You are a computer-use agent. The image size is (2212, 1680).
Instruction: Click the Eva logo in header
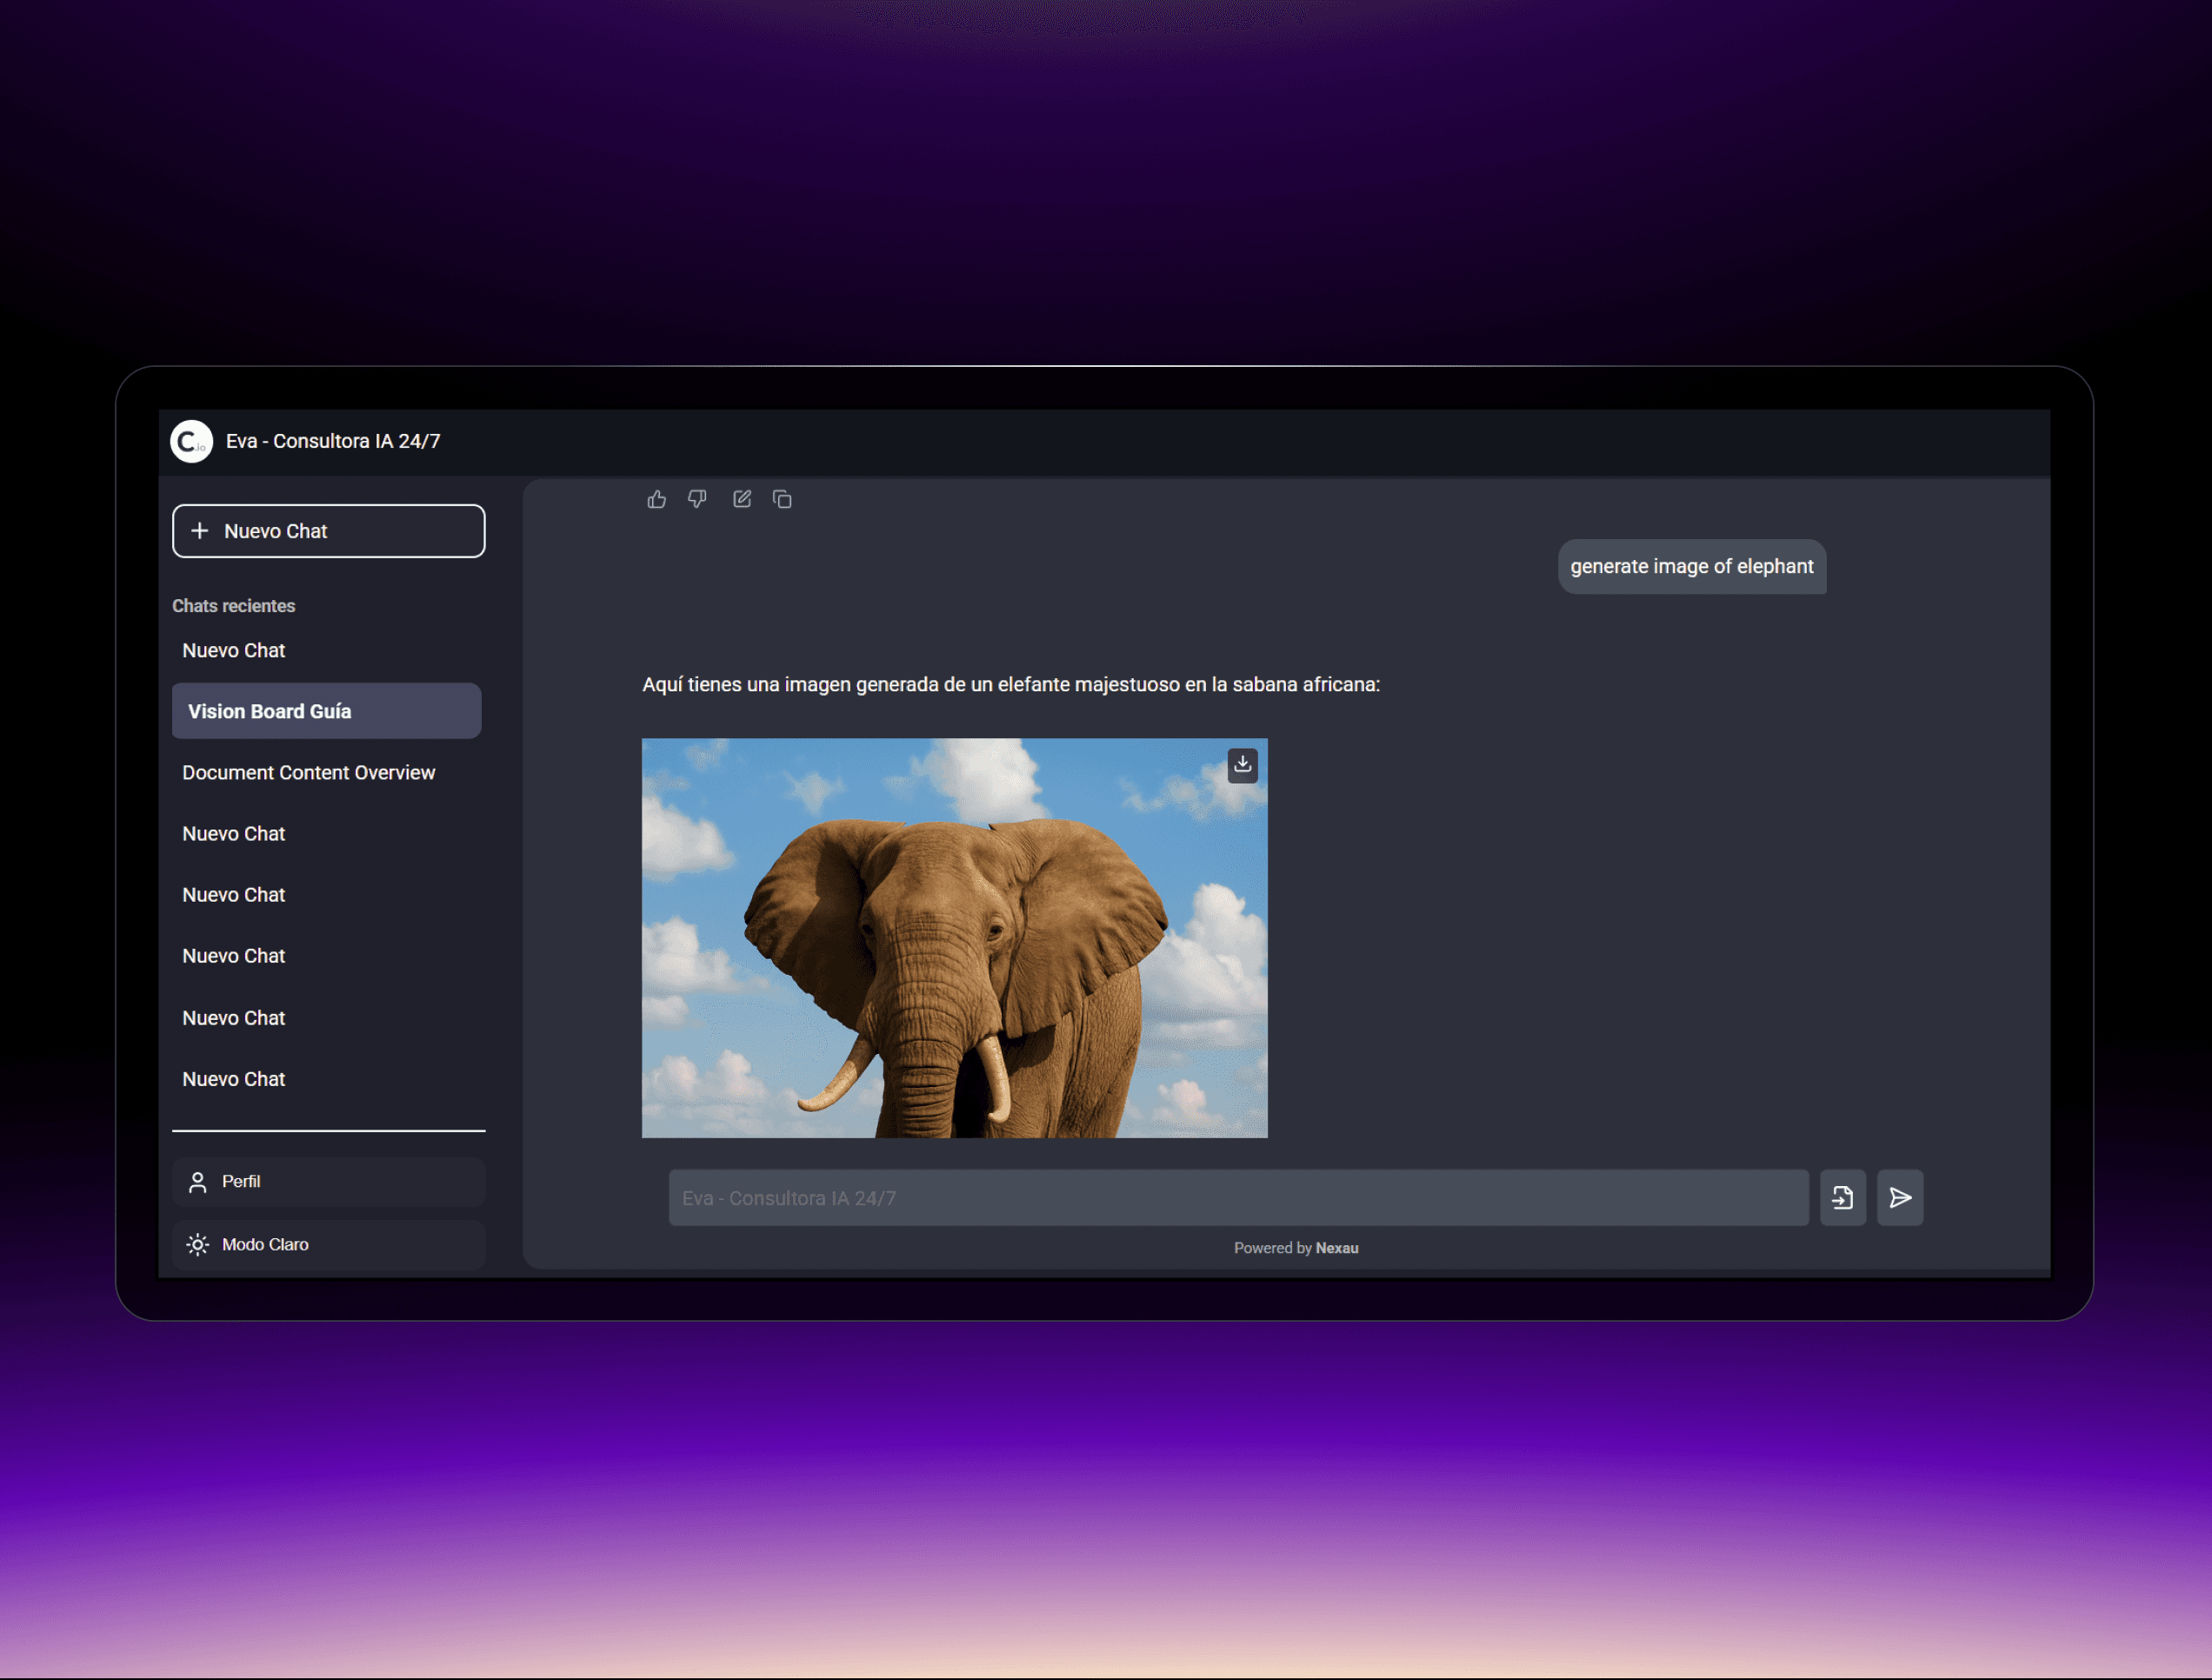[191, 441]
